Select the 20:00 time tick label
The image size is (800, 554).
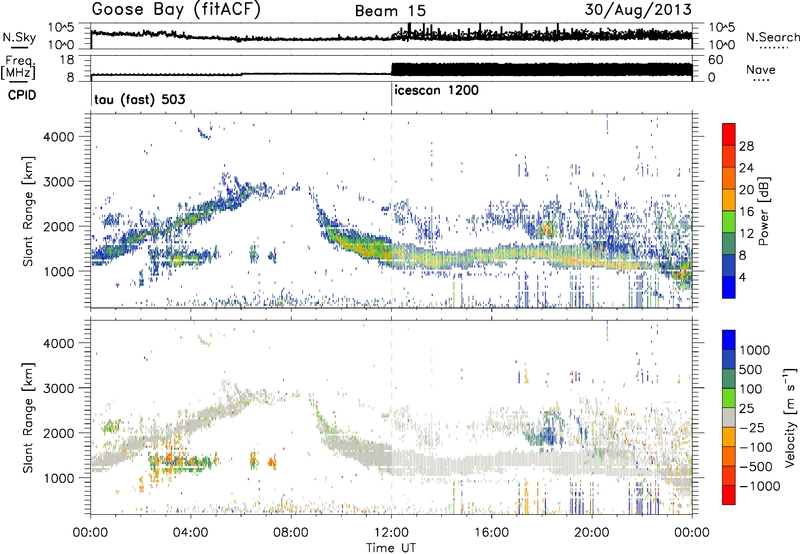click(592, 533)
